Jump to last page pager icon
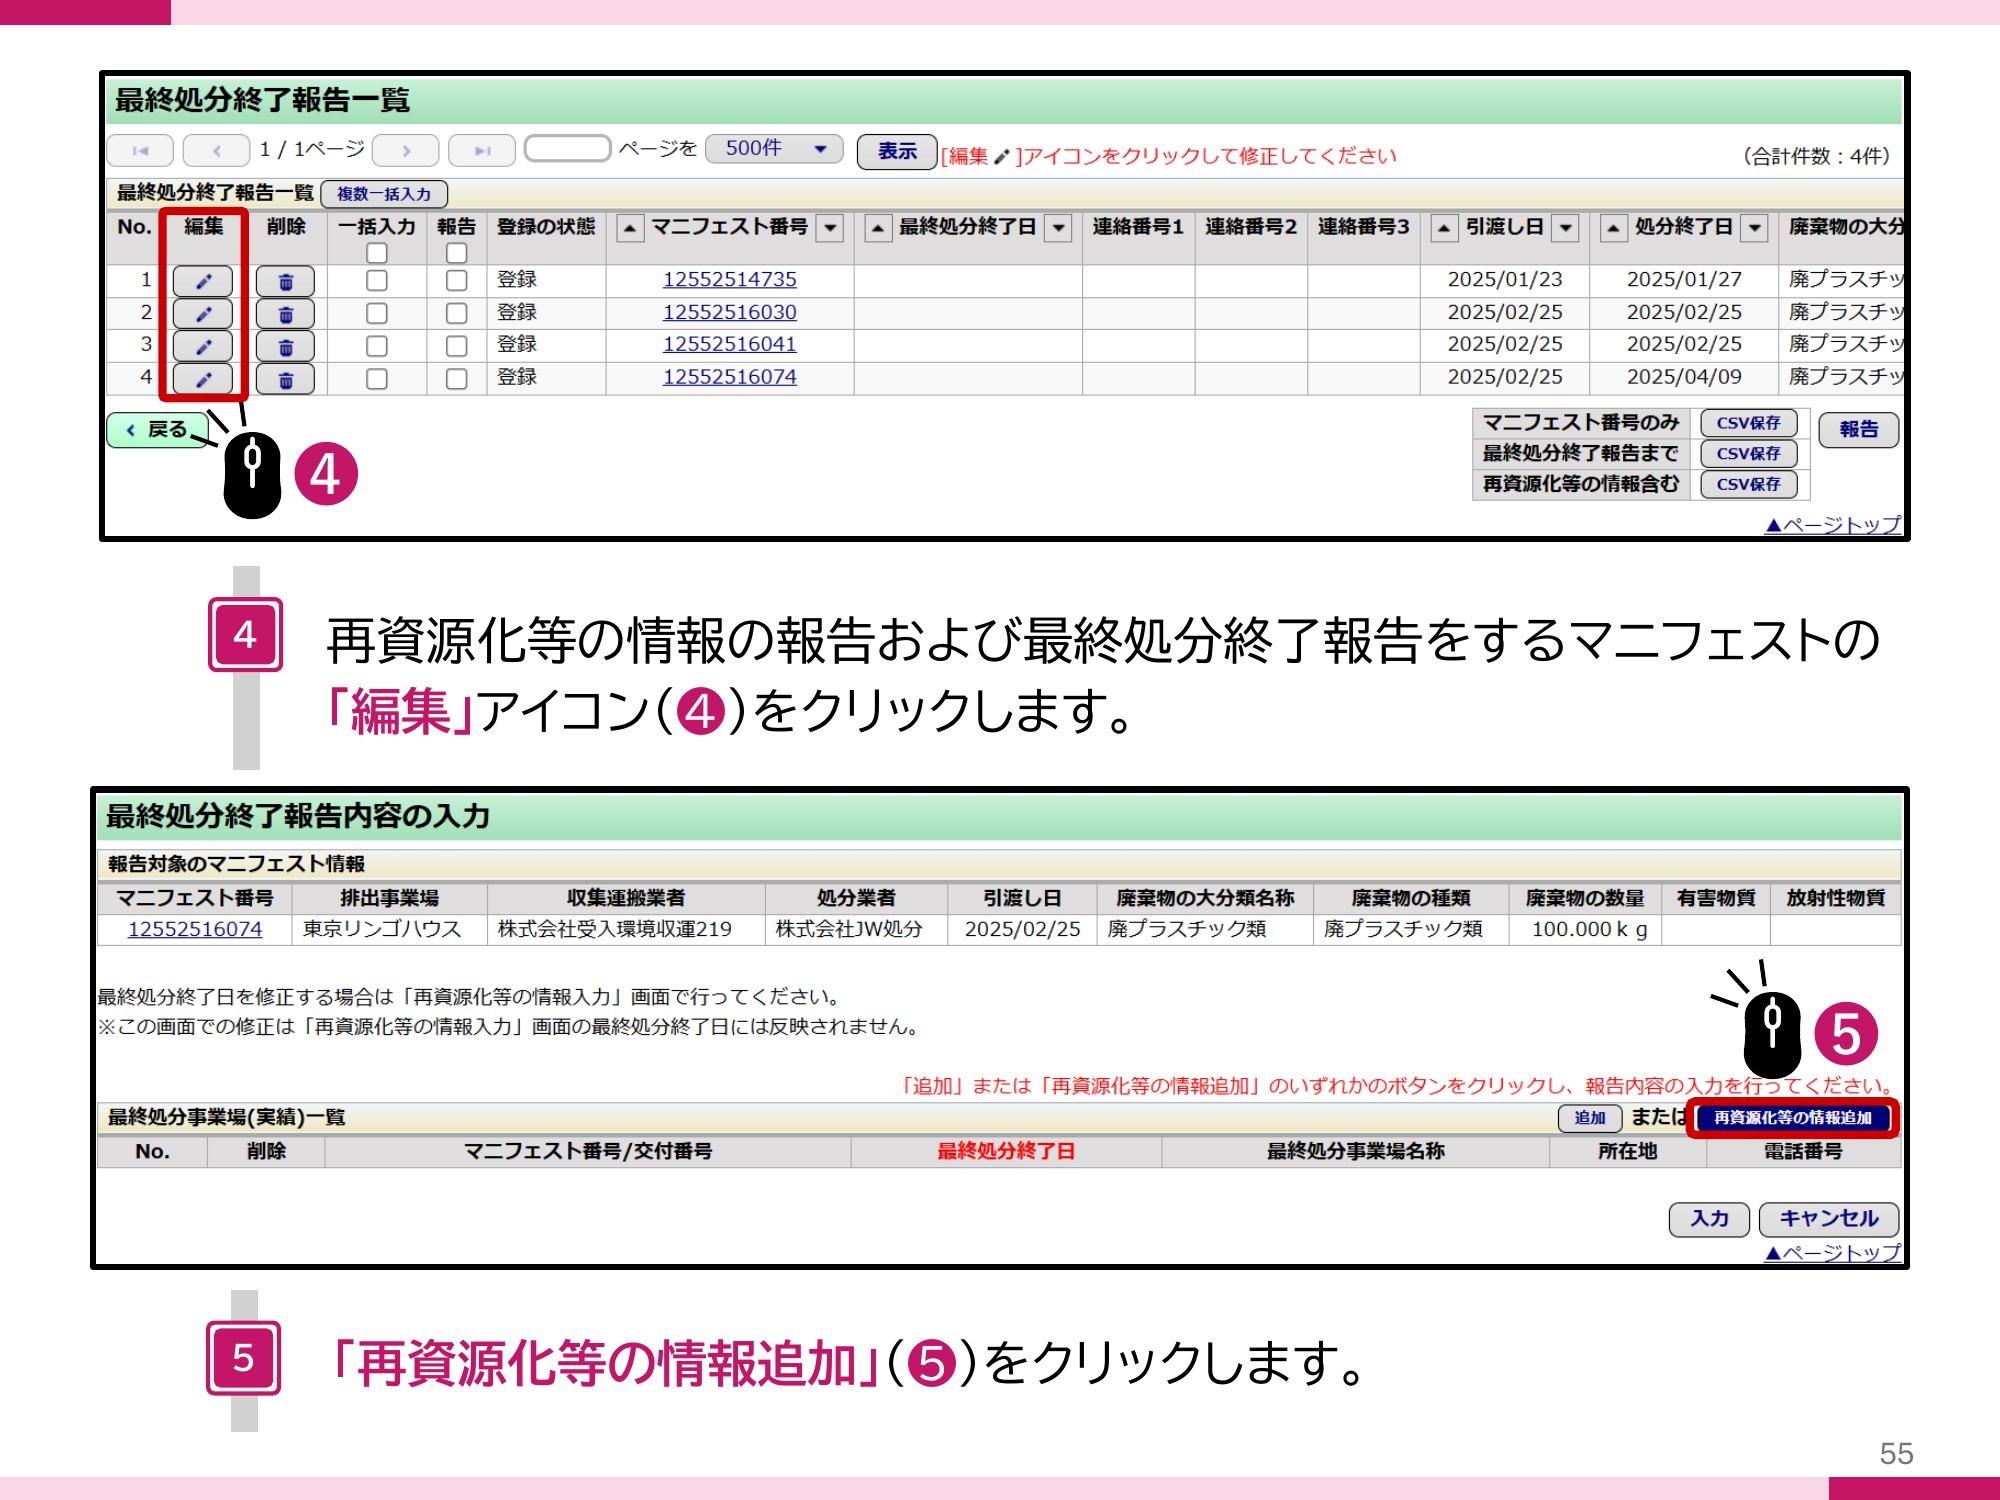This screenshot has width=2000, height=1500. coord(482,150)
